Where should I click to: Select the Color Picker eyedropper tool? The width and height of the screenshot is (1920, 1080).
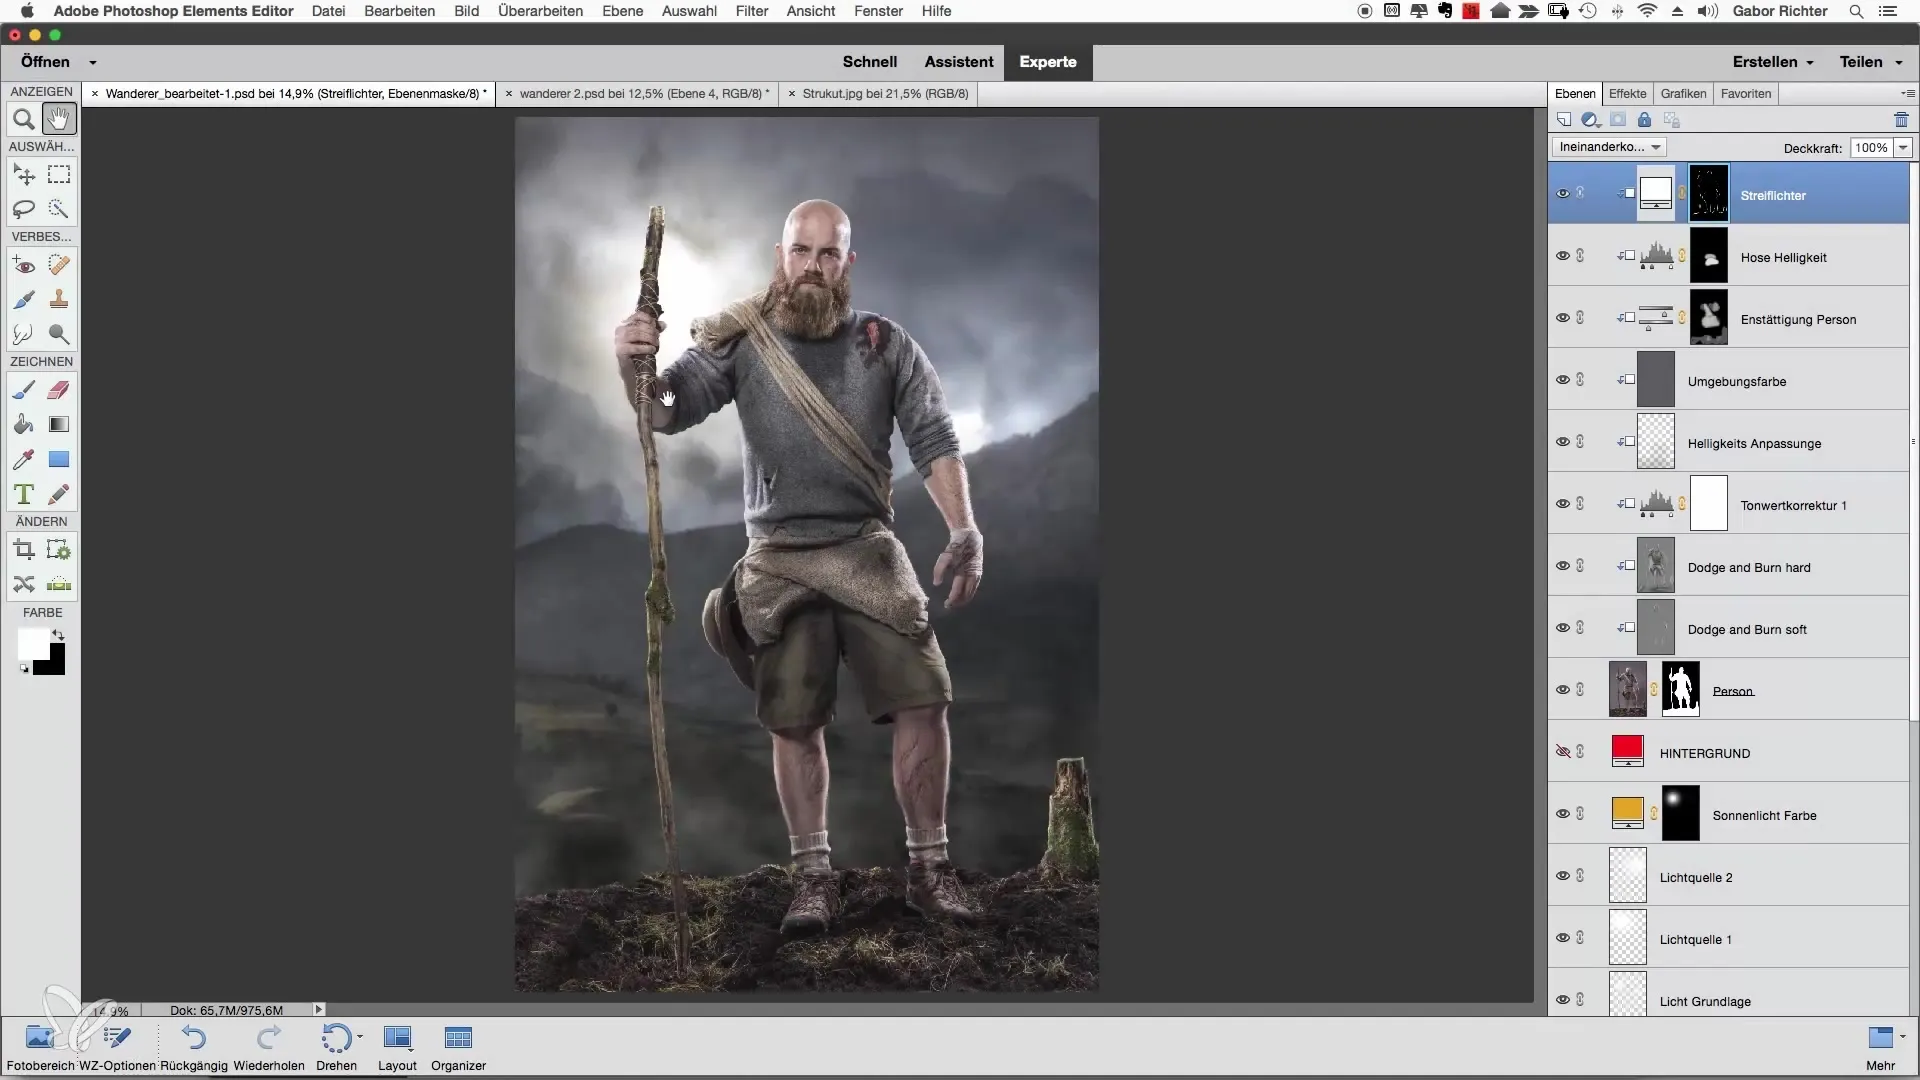pos(24,459)
